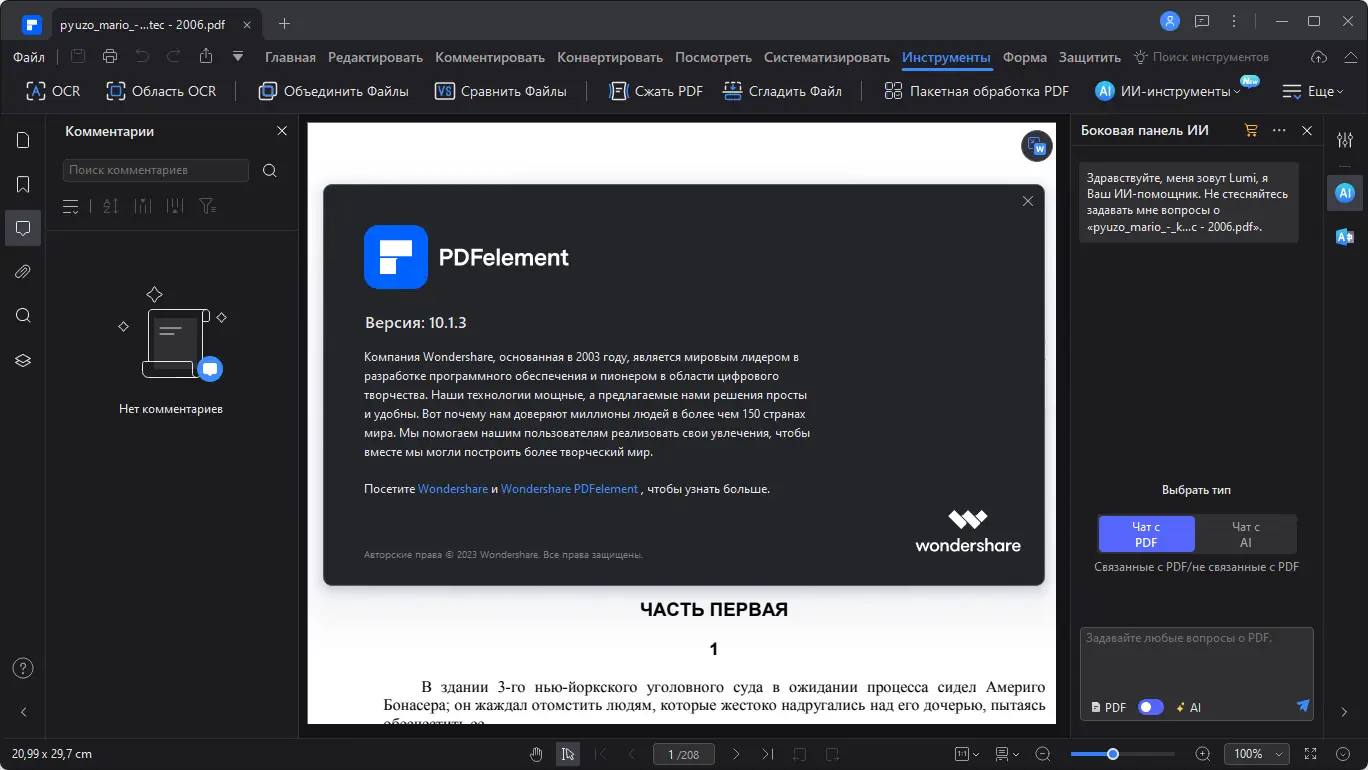Open AI panel more options (three dots)
This screenshot has width=1368, height=770.
[1279, 131]
